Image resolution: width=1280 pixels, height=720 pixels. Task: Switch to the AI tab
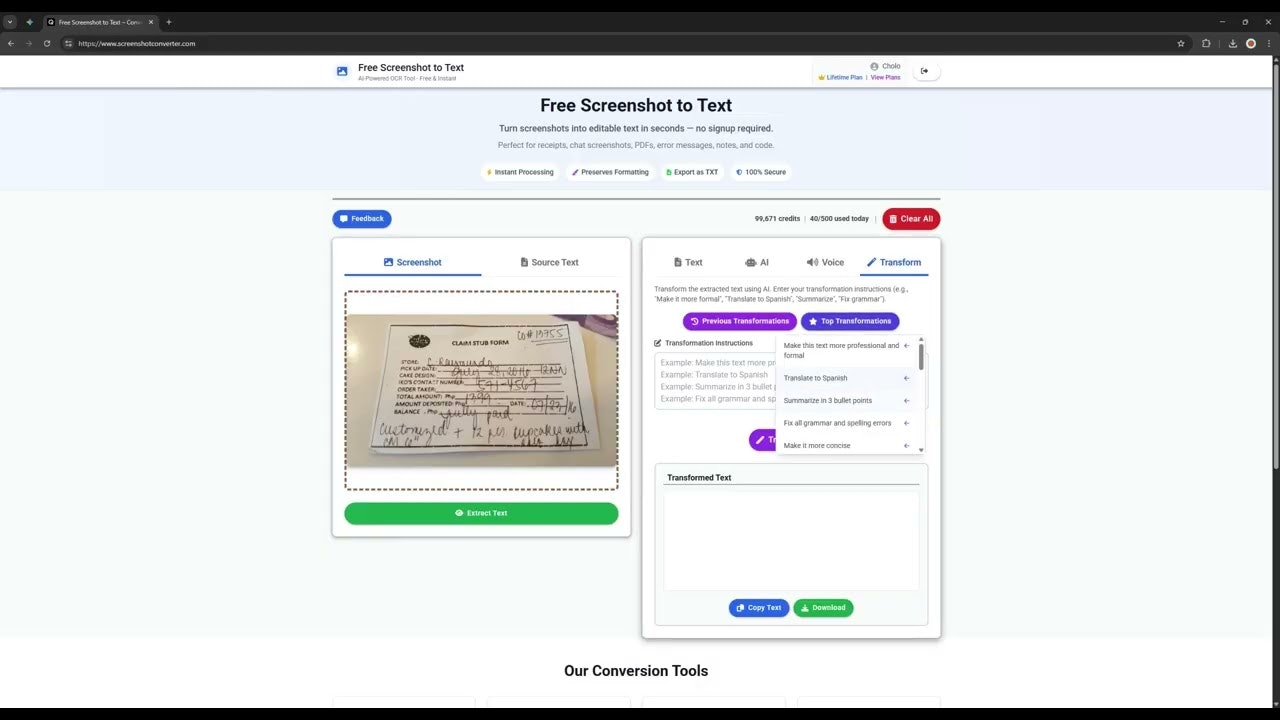coord(757,262)
